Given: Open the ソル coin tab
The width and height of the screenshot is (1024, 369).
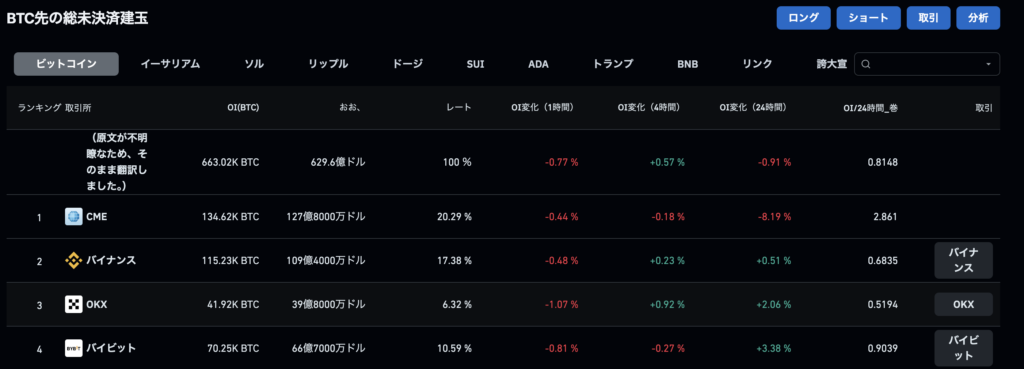Looking at the screenshot, I should 253,64.
